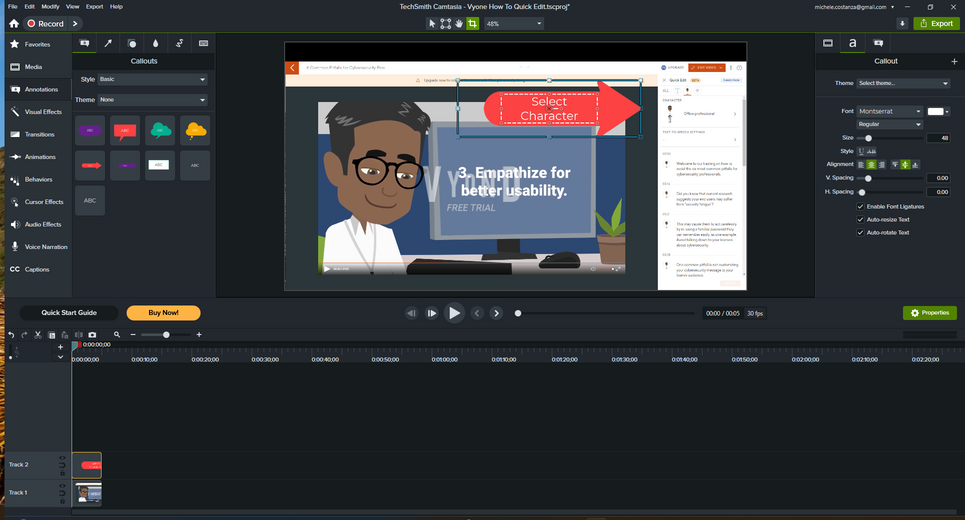Click the font Size slider handle

(868, 138)
